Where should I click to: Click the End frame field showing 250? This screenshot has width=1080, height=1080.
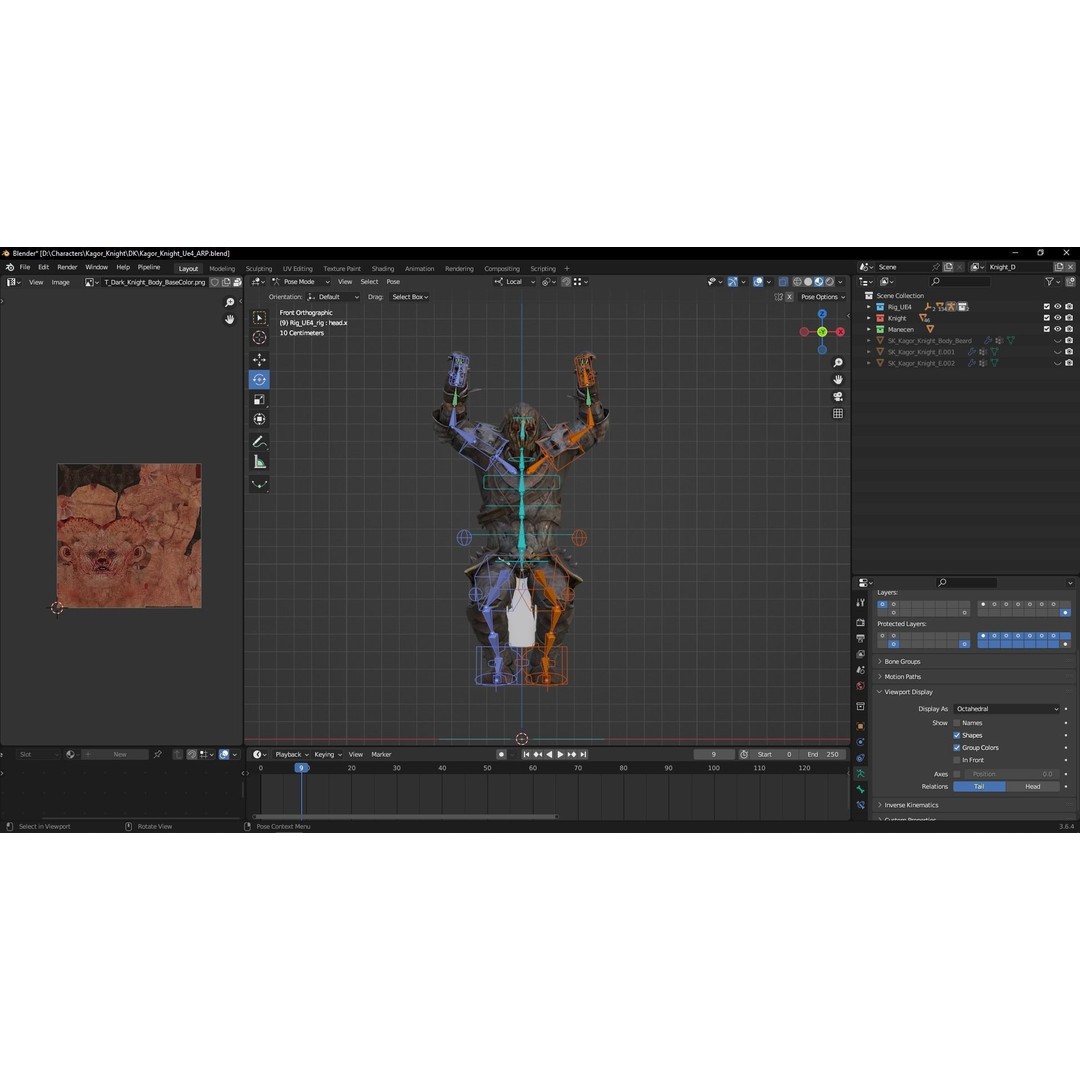click(823, 754)
